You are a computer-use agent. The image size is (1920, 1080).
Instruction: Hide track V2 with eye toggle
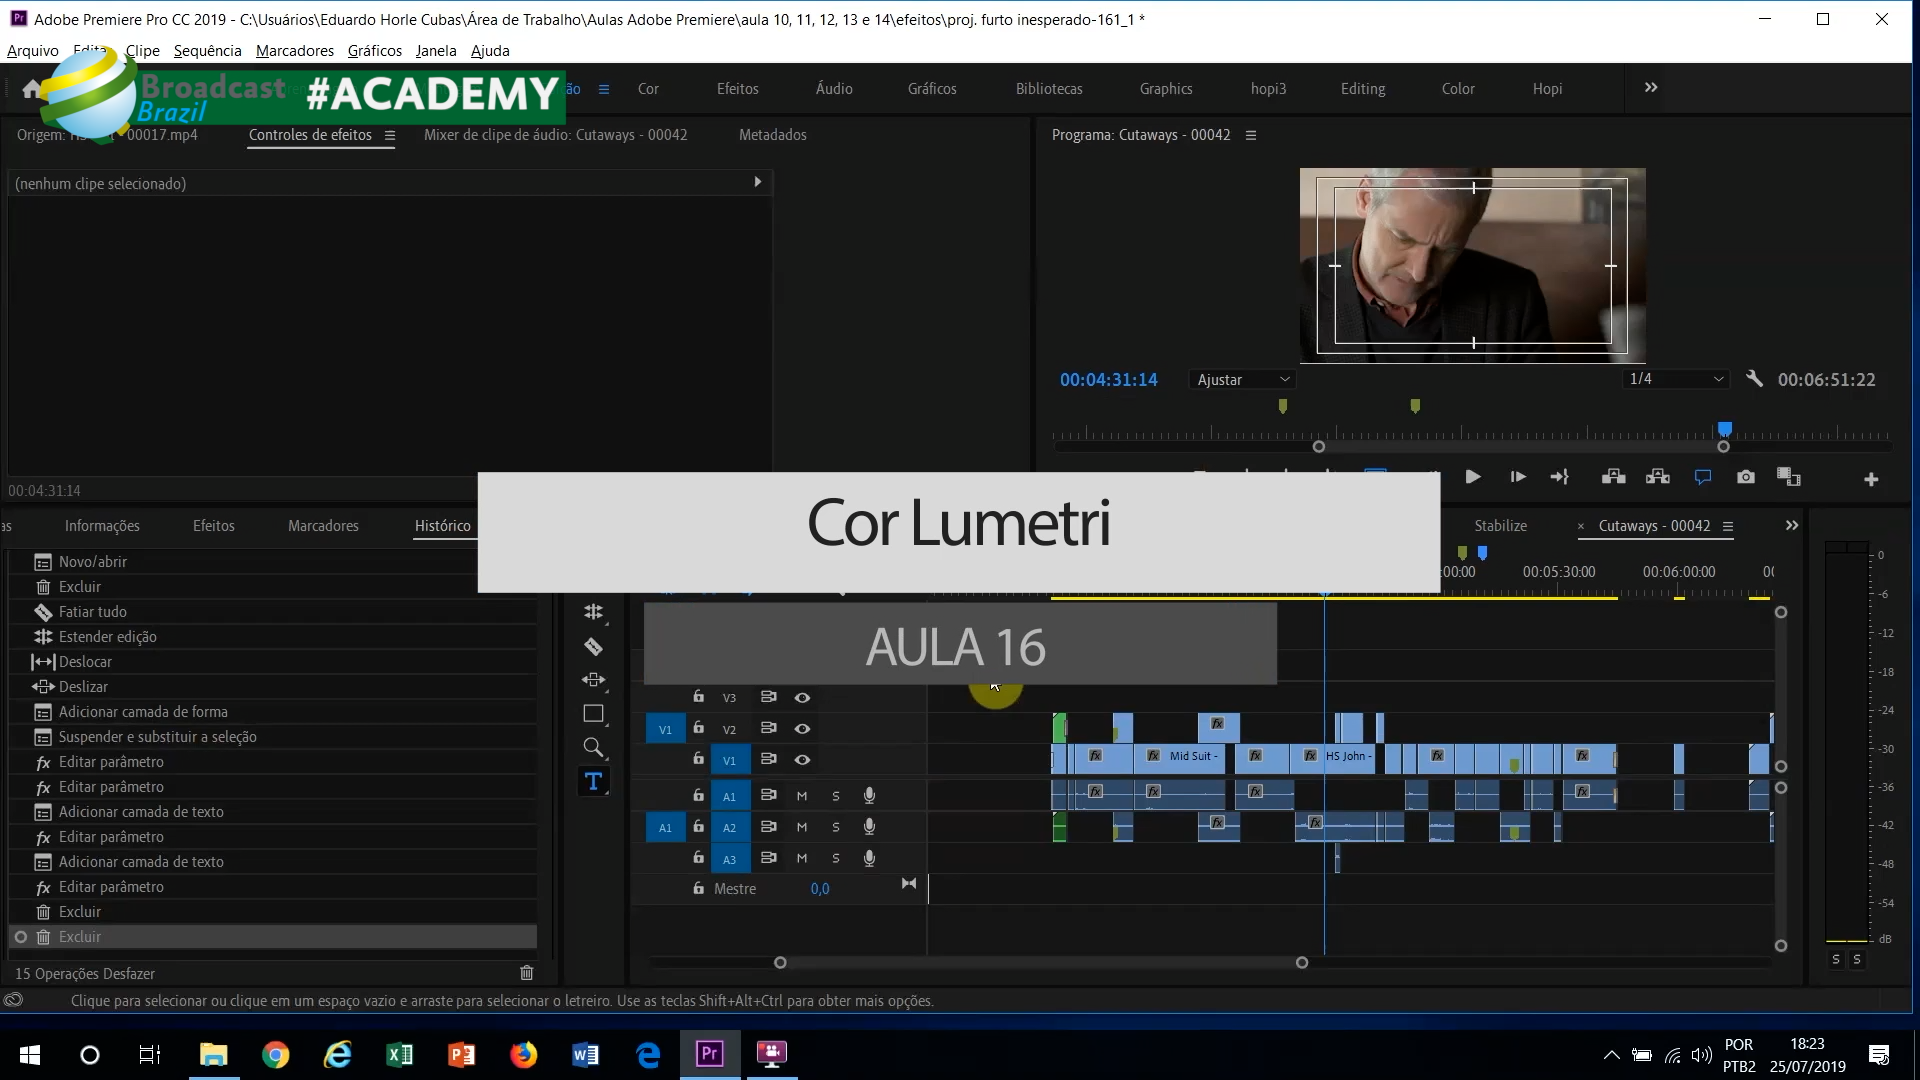click(x=802, y=729)
